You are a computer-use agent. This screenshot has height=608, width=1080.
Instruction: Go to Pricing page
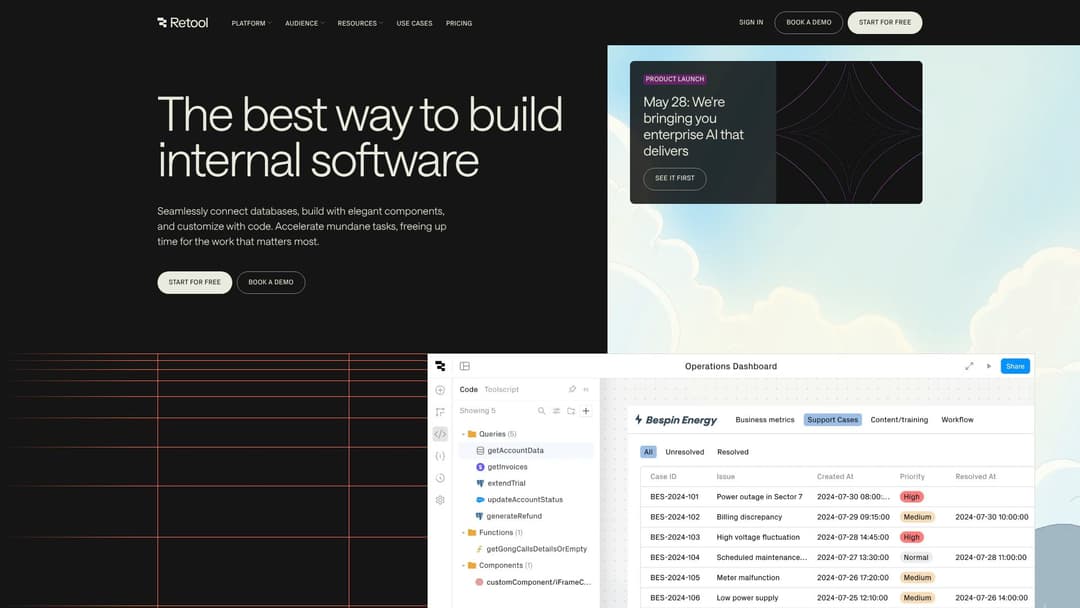coord(459,23)
